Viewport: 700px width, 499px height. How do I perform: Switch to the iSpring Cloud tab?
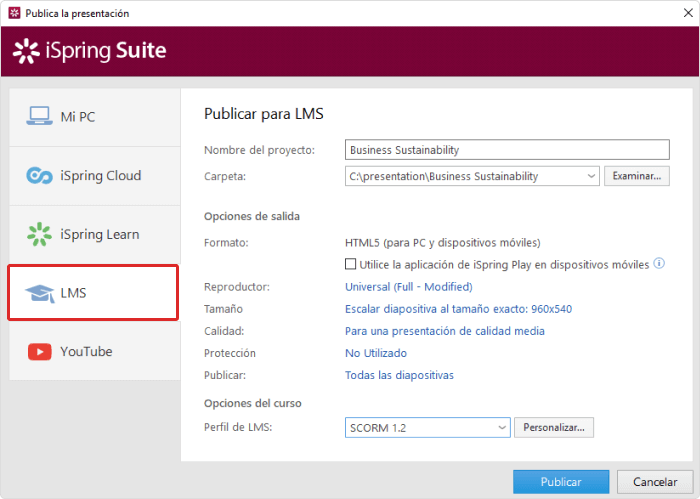(x=95, y=176)
